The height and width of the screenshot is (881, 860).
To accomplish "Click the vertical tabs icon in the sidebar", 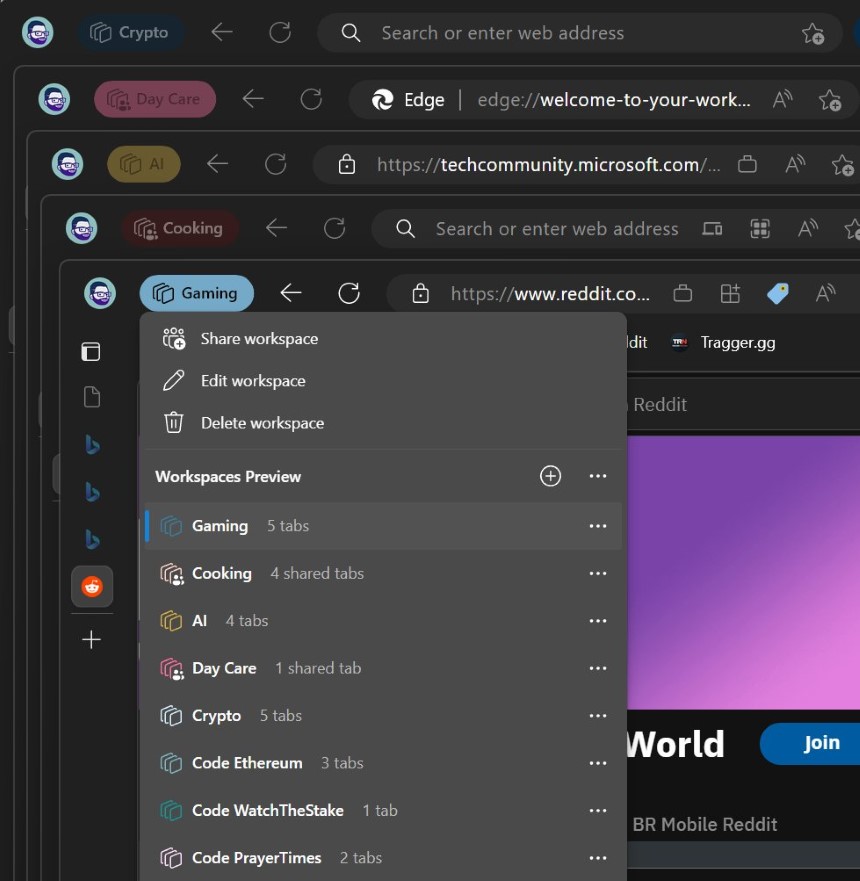I will [x=90, y=352].
